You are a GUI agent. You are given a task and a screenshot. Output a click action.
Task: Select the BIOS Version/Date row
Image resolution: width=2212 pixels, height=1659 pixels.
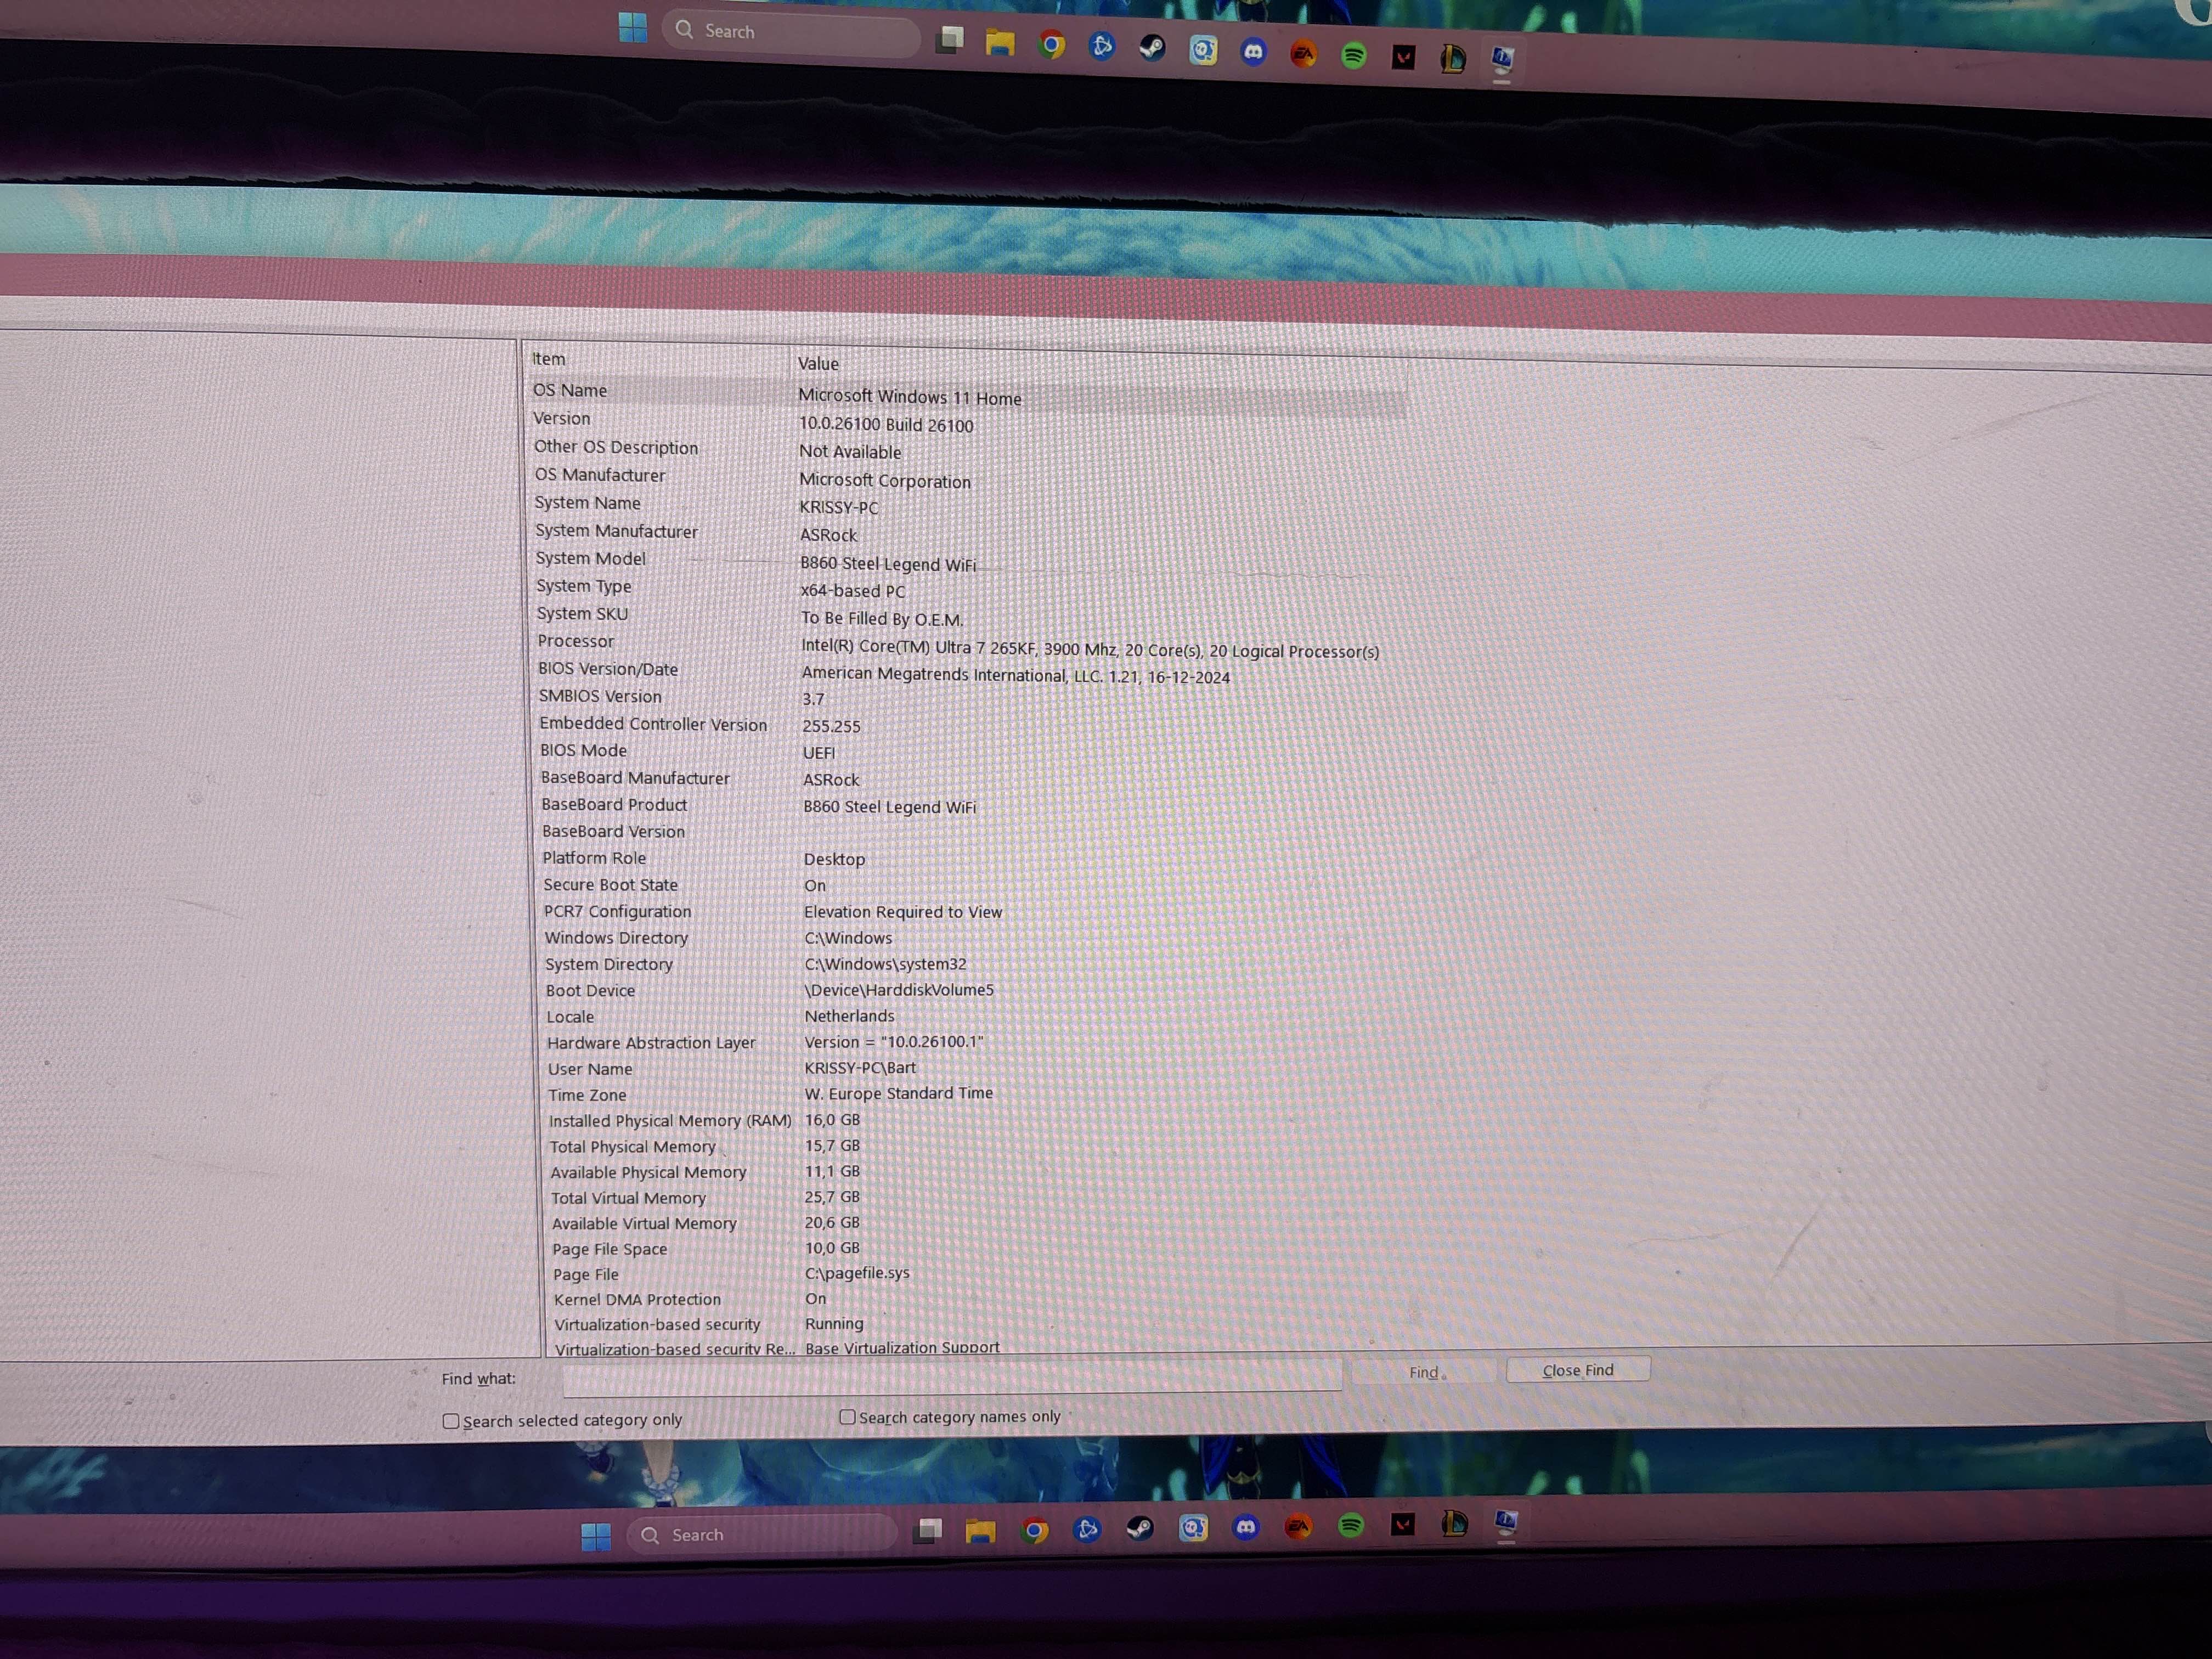(x=608, y=669)
